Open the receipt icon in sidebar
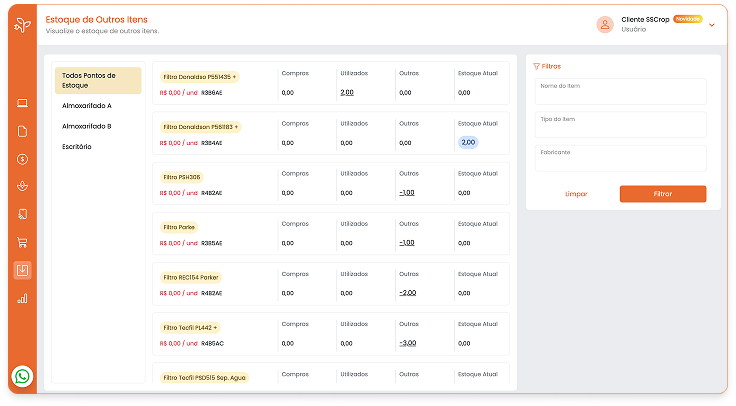 pyautogui.click(x=22, y=214)
